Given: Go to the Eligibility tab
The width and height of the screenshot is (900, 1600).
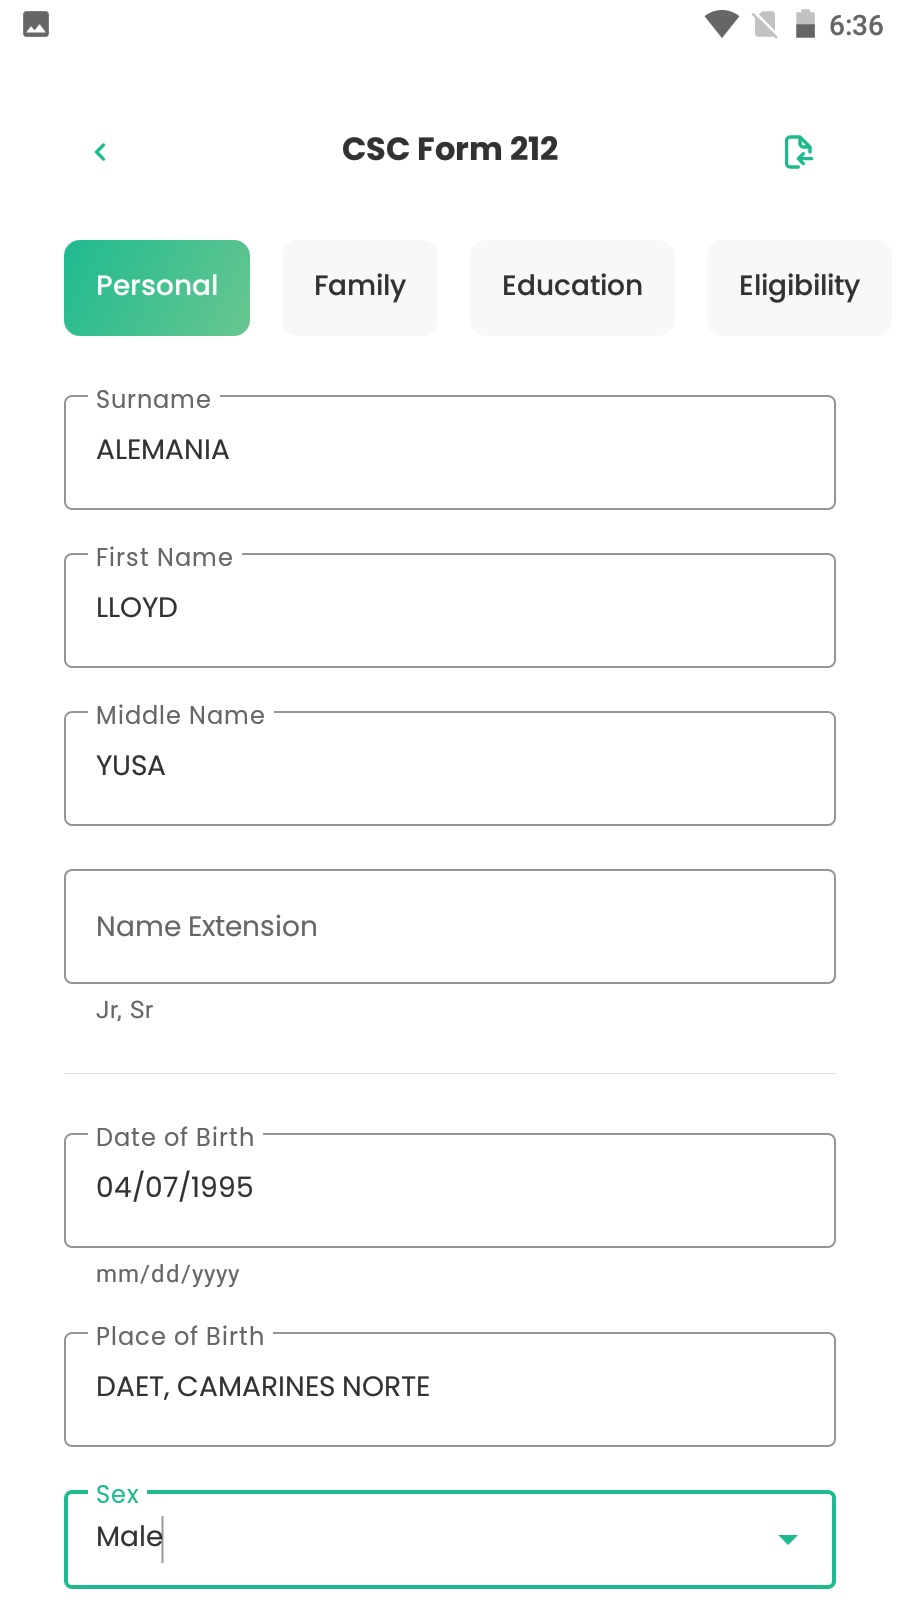Looking at the screenshot, I should pos(798,287).
